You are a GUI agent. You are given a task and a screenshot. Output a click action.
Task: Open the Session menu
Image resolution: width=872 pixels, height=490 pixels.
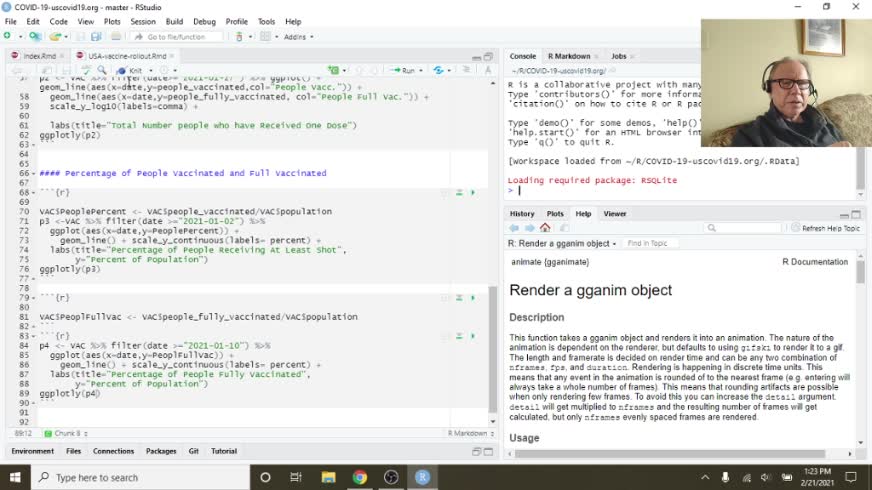pos(143,22)
